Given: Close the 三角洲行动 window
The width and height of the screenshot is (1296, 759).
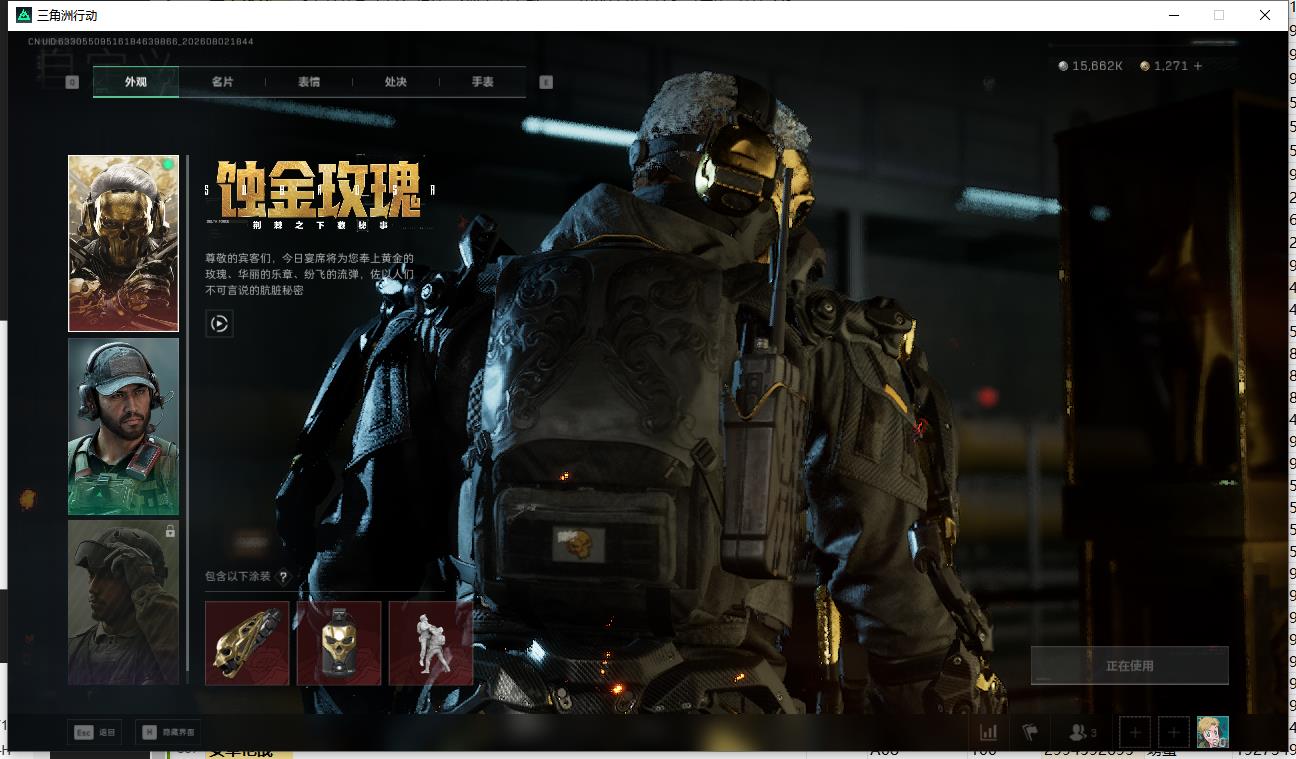Looking at the screenshot, I should click(x=1265, y=15).
